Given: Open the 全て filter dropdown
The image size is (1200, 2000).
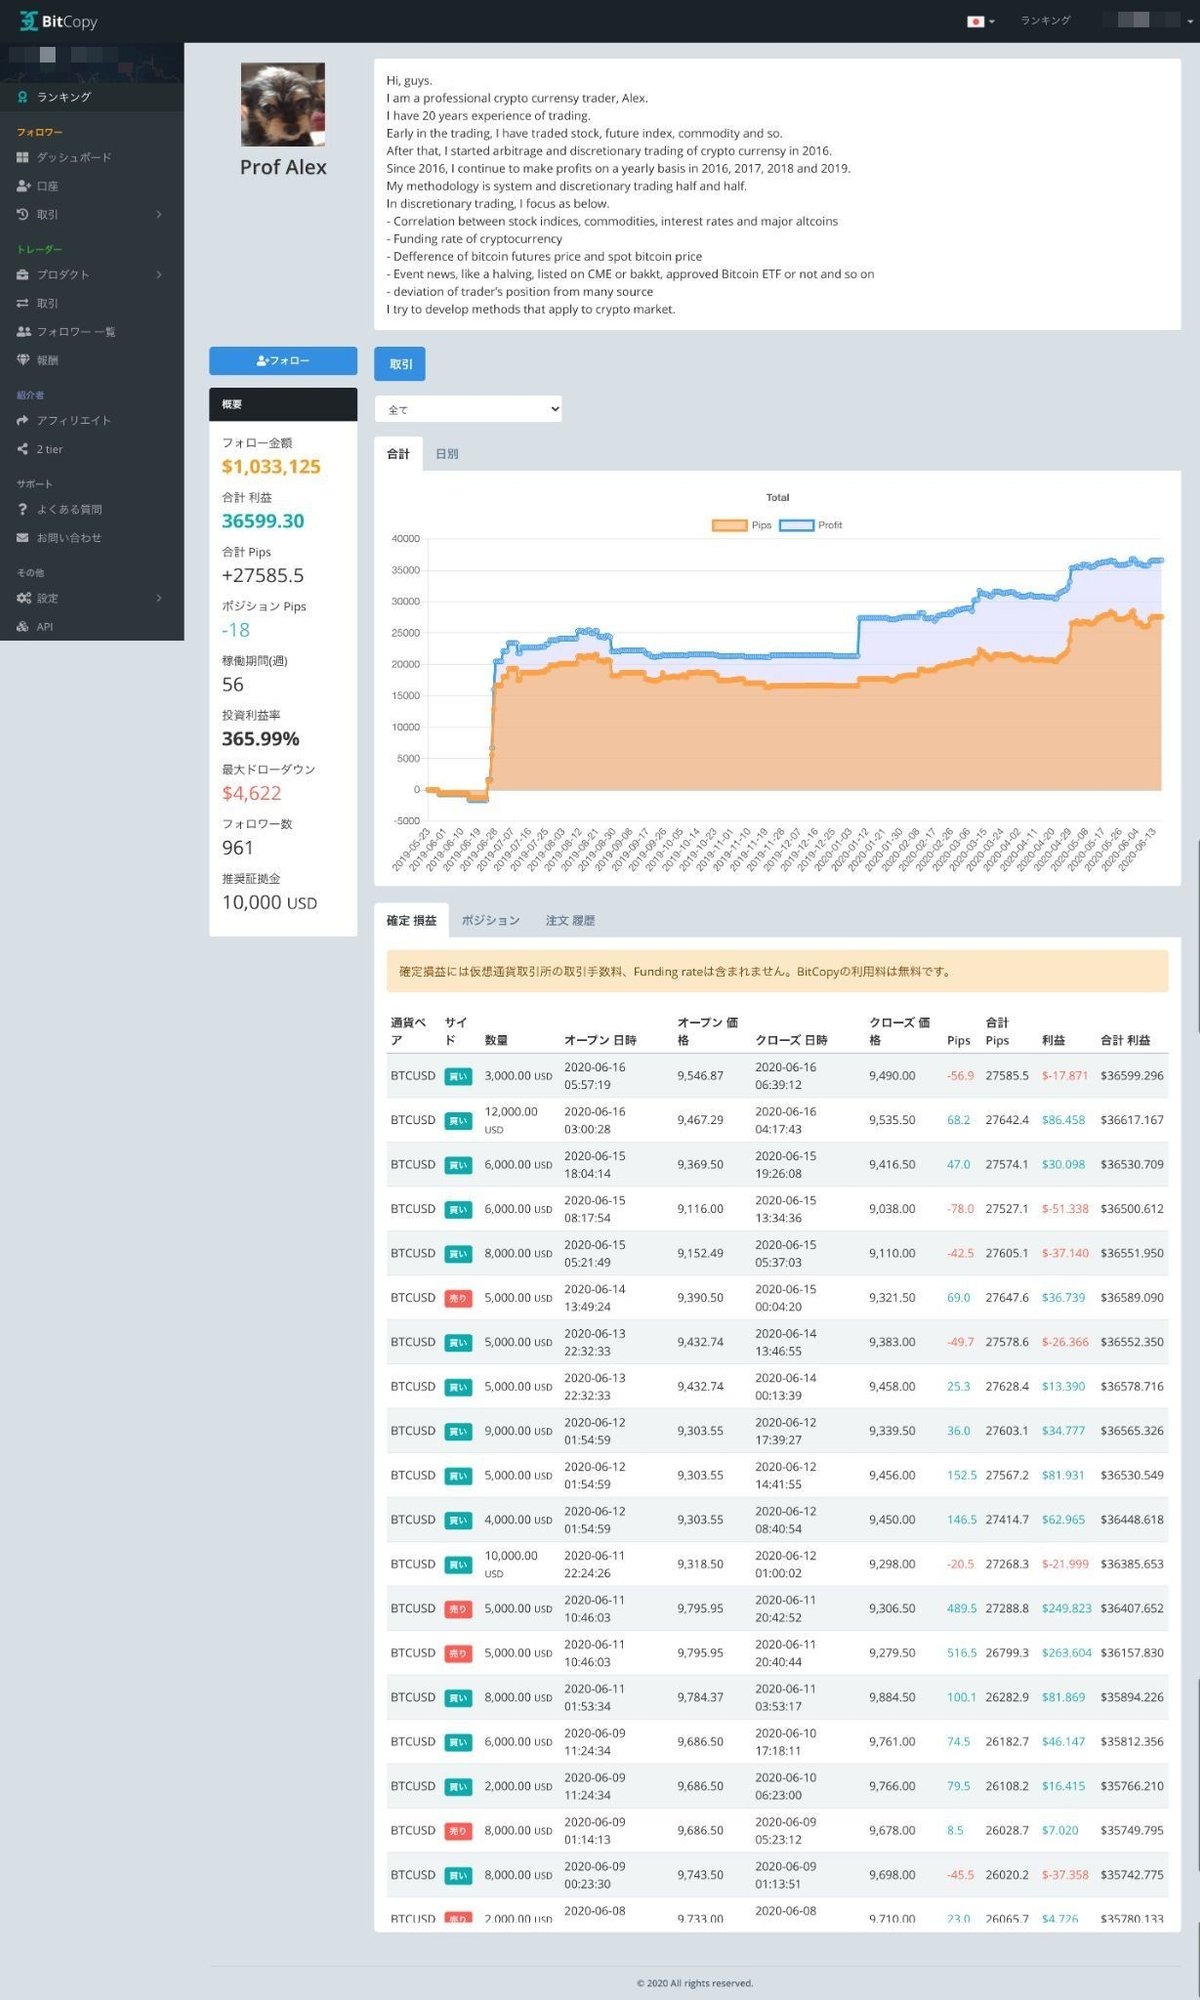Looking at the screenshot, I should (x=468, y=409).
